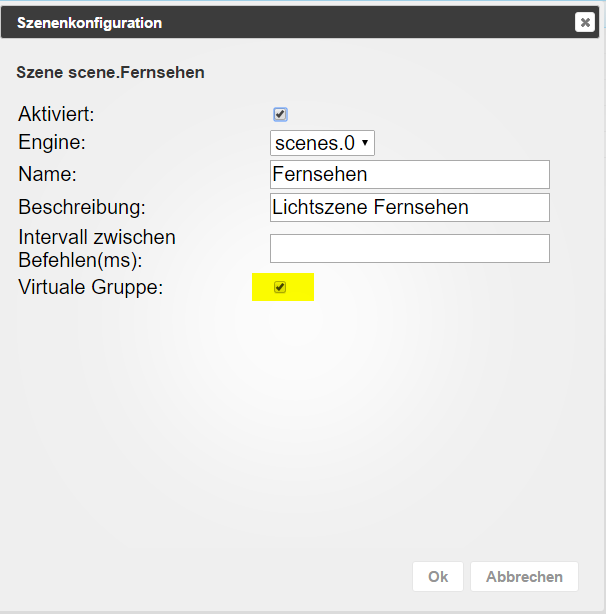The height and width of the screenshot is (614, 606).
Task: Click the Aktiviert label
Action: [x=56, y=115]
